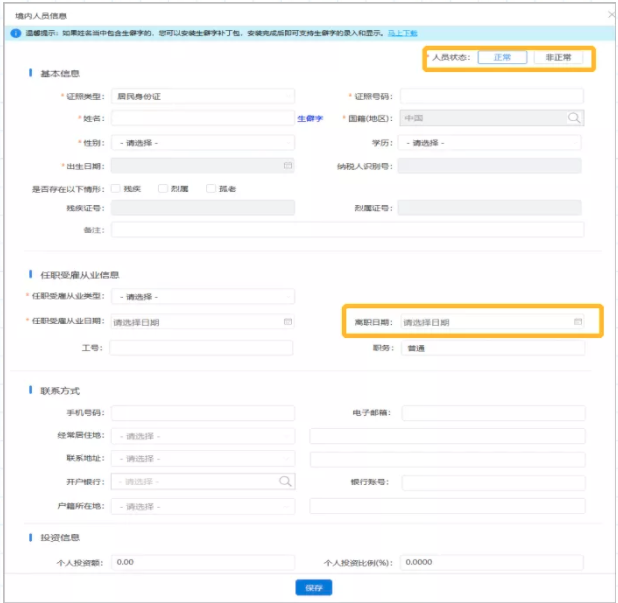The width and height of the screenshot is (618, 603).
Task: Switch 人员状态 to 非正常
Action: pyautogui.click(x=558, y=58)
